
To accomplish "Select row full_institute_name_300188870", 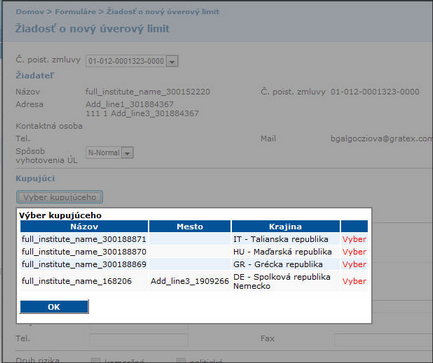I will (x=194, y=252).
